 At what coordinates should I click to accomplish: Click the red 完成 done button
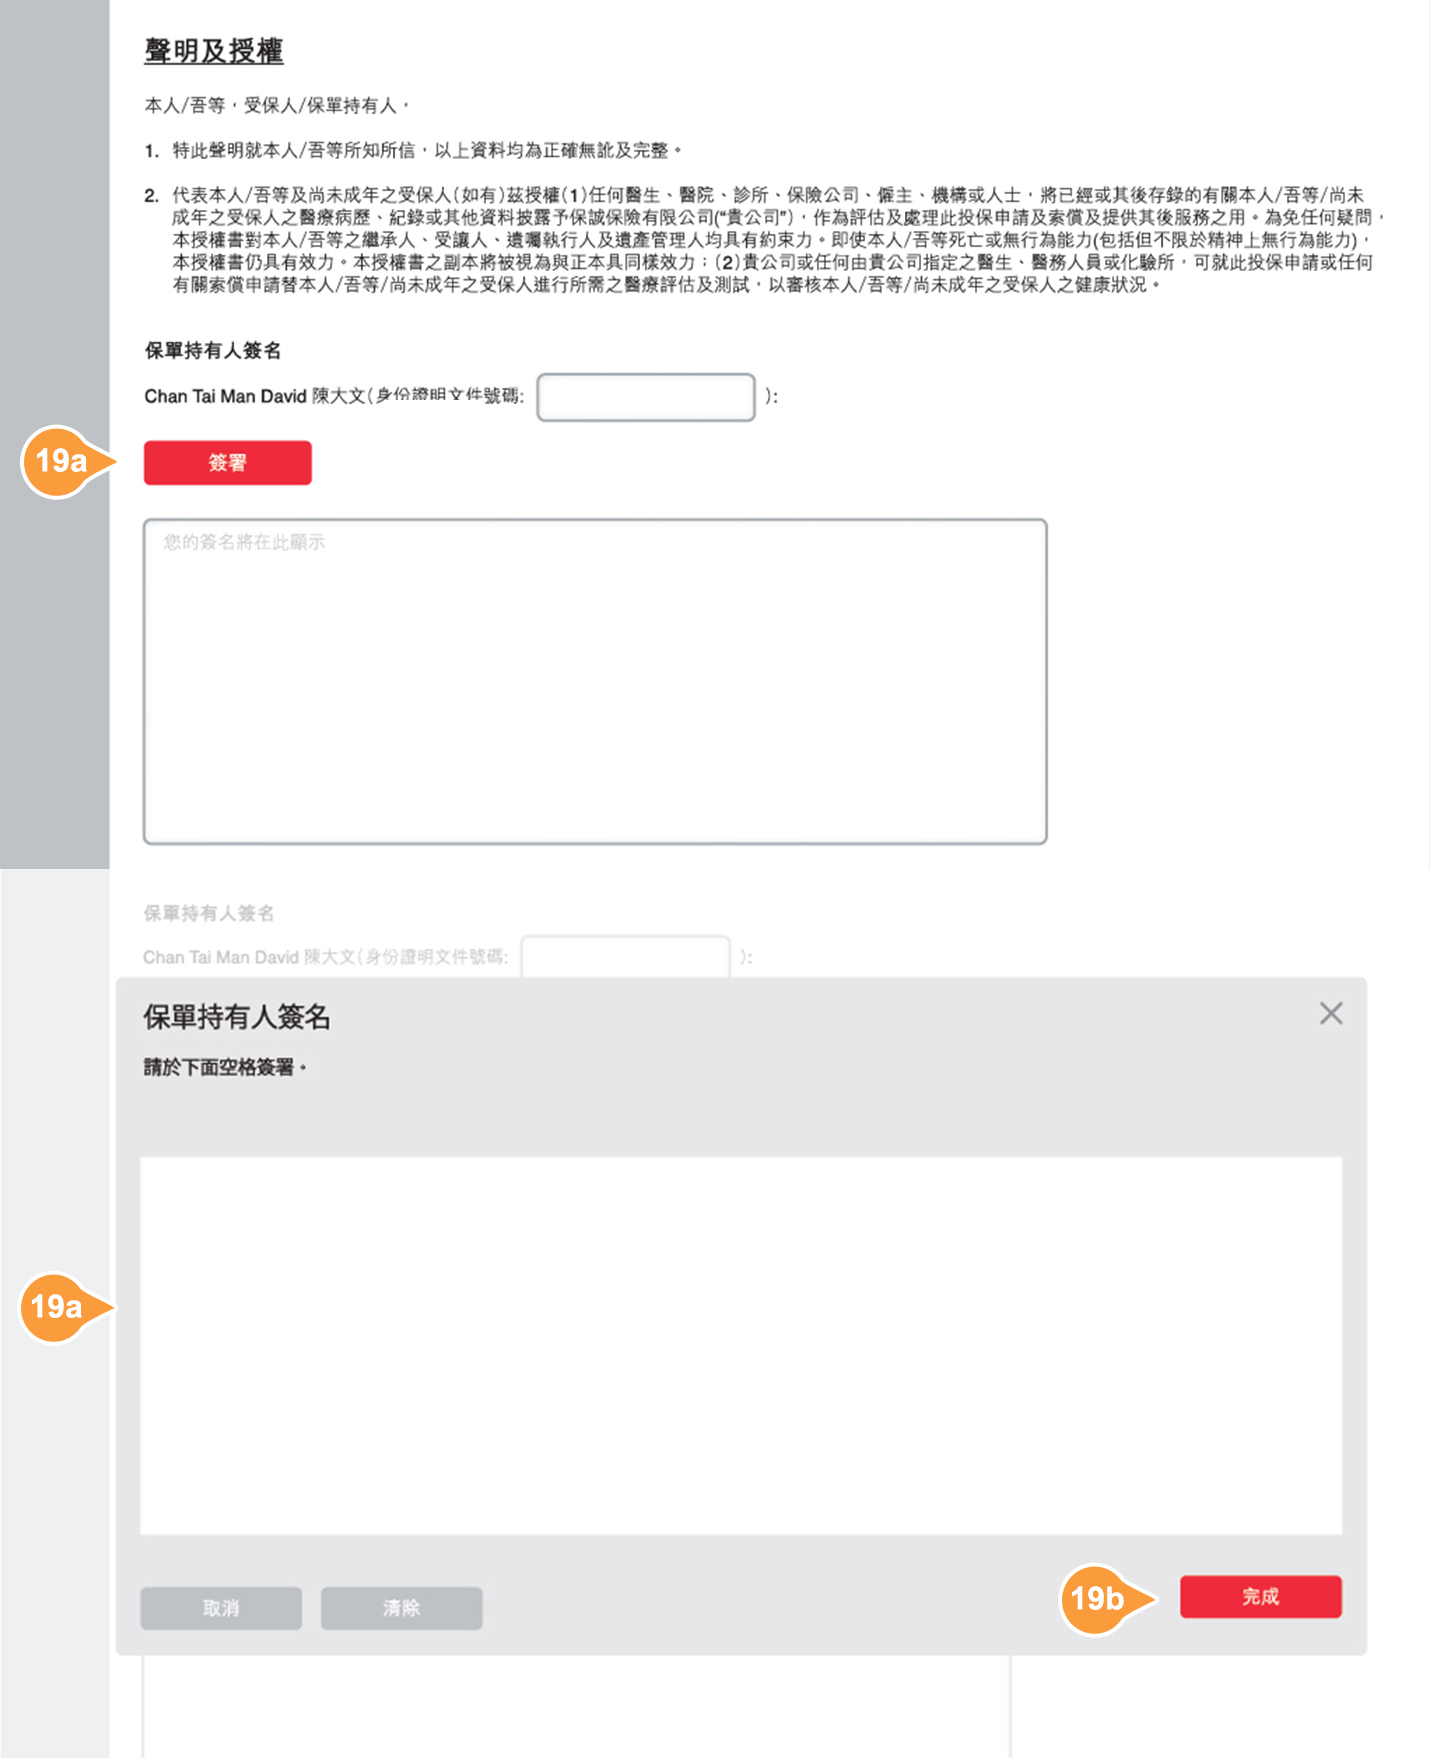1261,1597
